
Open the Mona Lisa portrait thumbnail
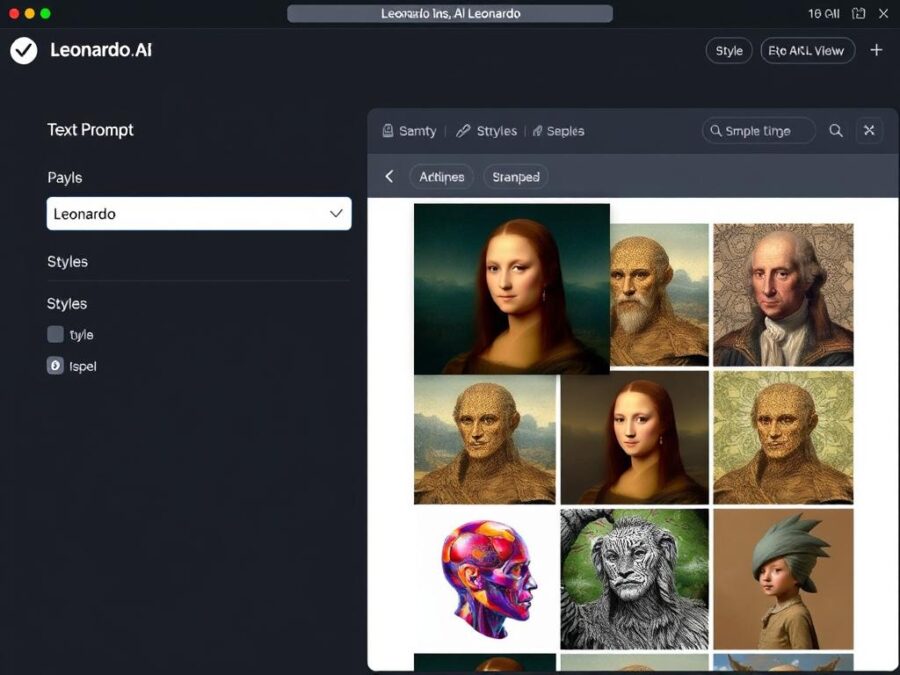510,288
